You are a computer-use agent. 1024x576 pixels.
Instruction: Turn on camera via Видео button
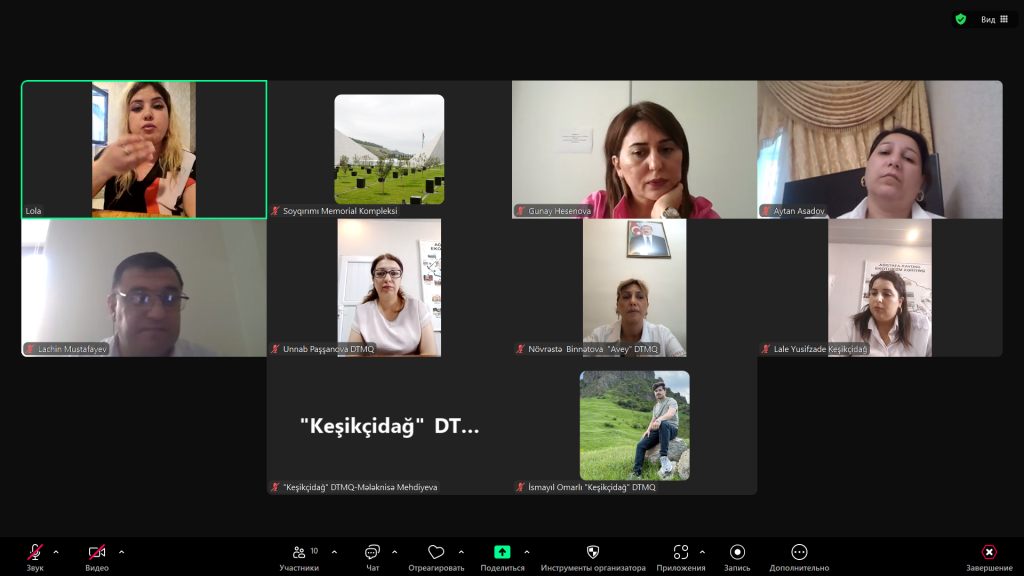click(97, 557)
